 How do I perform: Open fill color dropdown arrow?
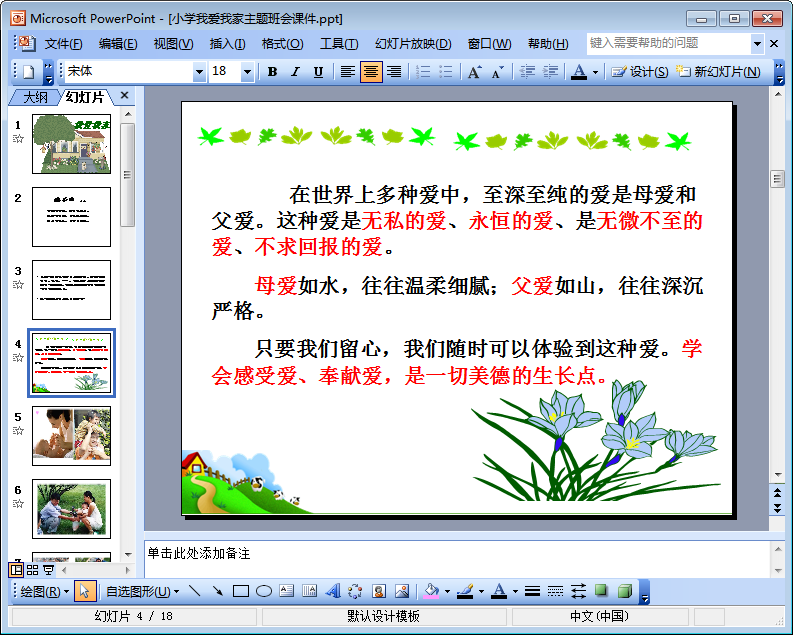pyautogui.click(x=448, y=591)
